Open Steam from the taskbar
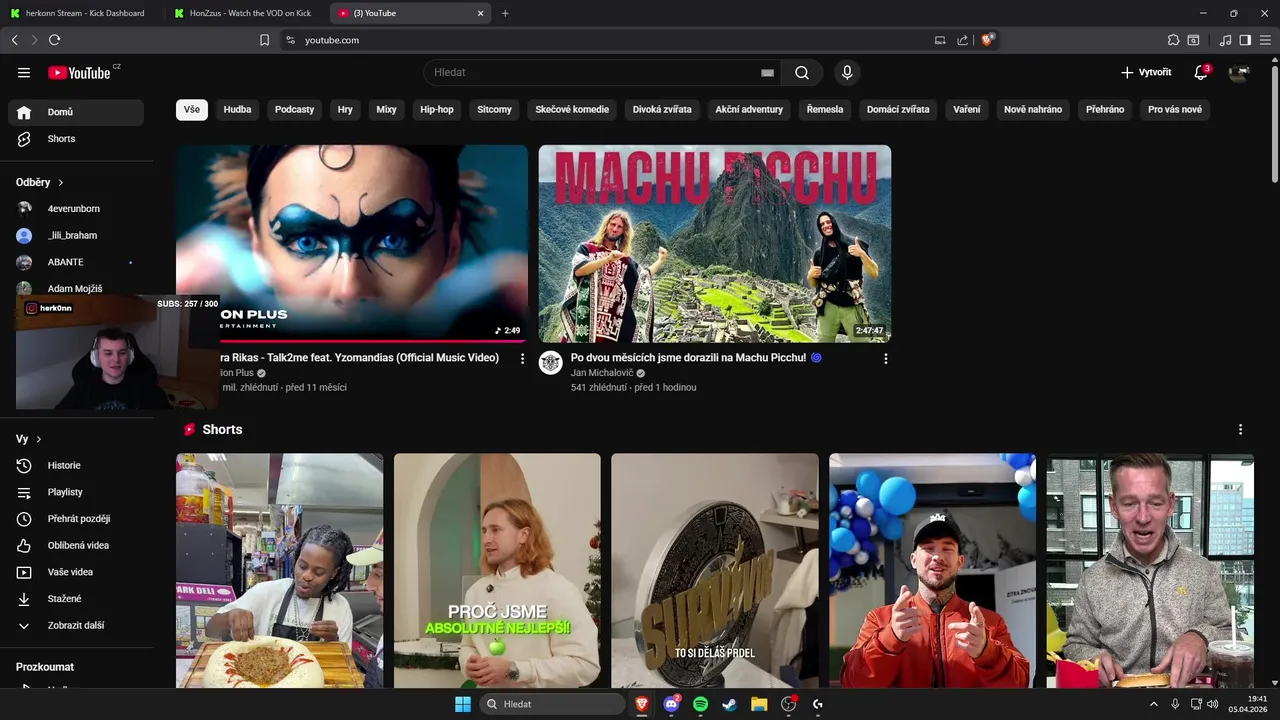1280x720 pixels. click(730, 704)
